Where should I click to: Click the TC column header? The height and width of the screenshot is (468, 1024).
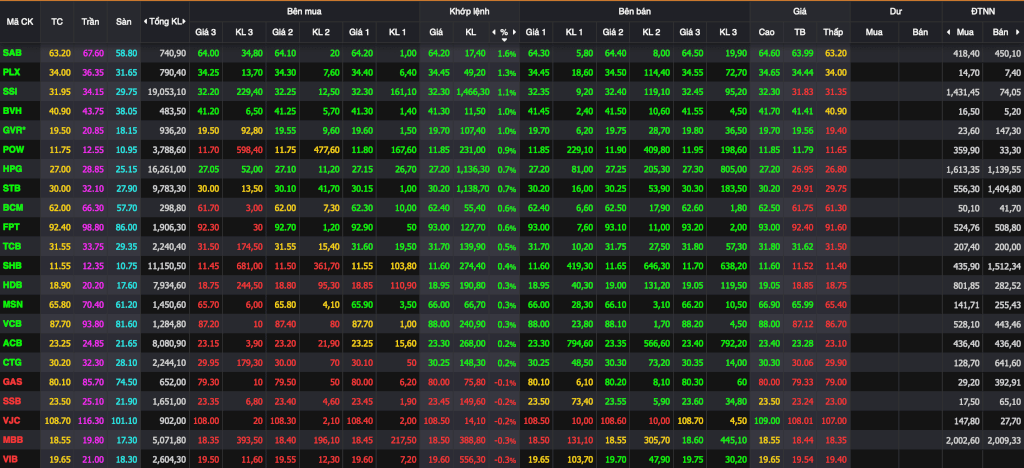[x=57, y=22]
